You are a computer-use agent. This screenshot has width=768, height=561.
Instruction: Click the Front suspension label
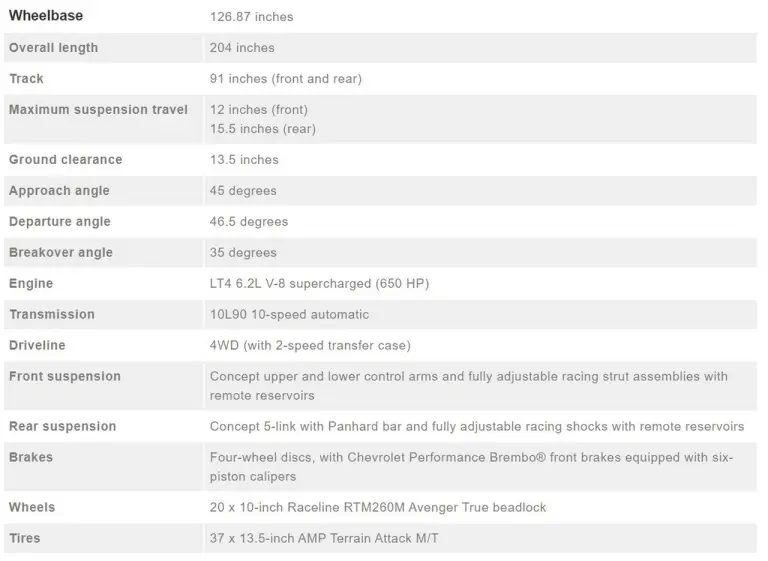click(65, 377)
